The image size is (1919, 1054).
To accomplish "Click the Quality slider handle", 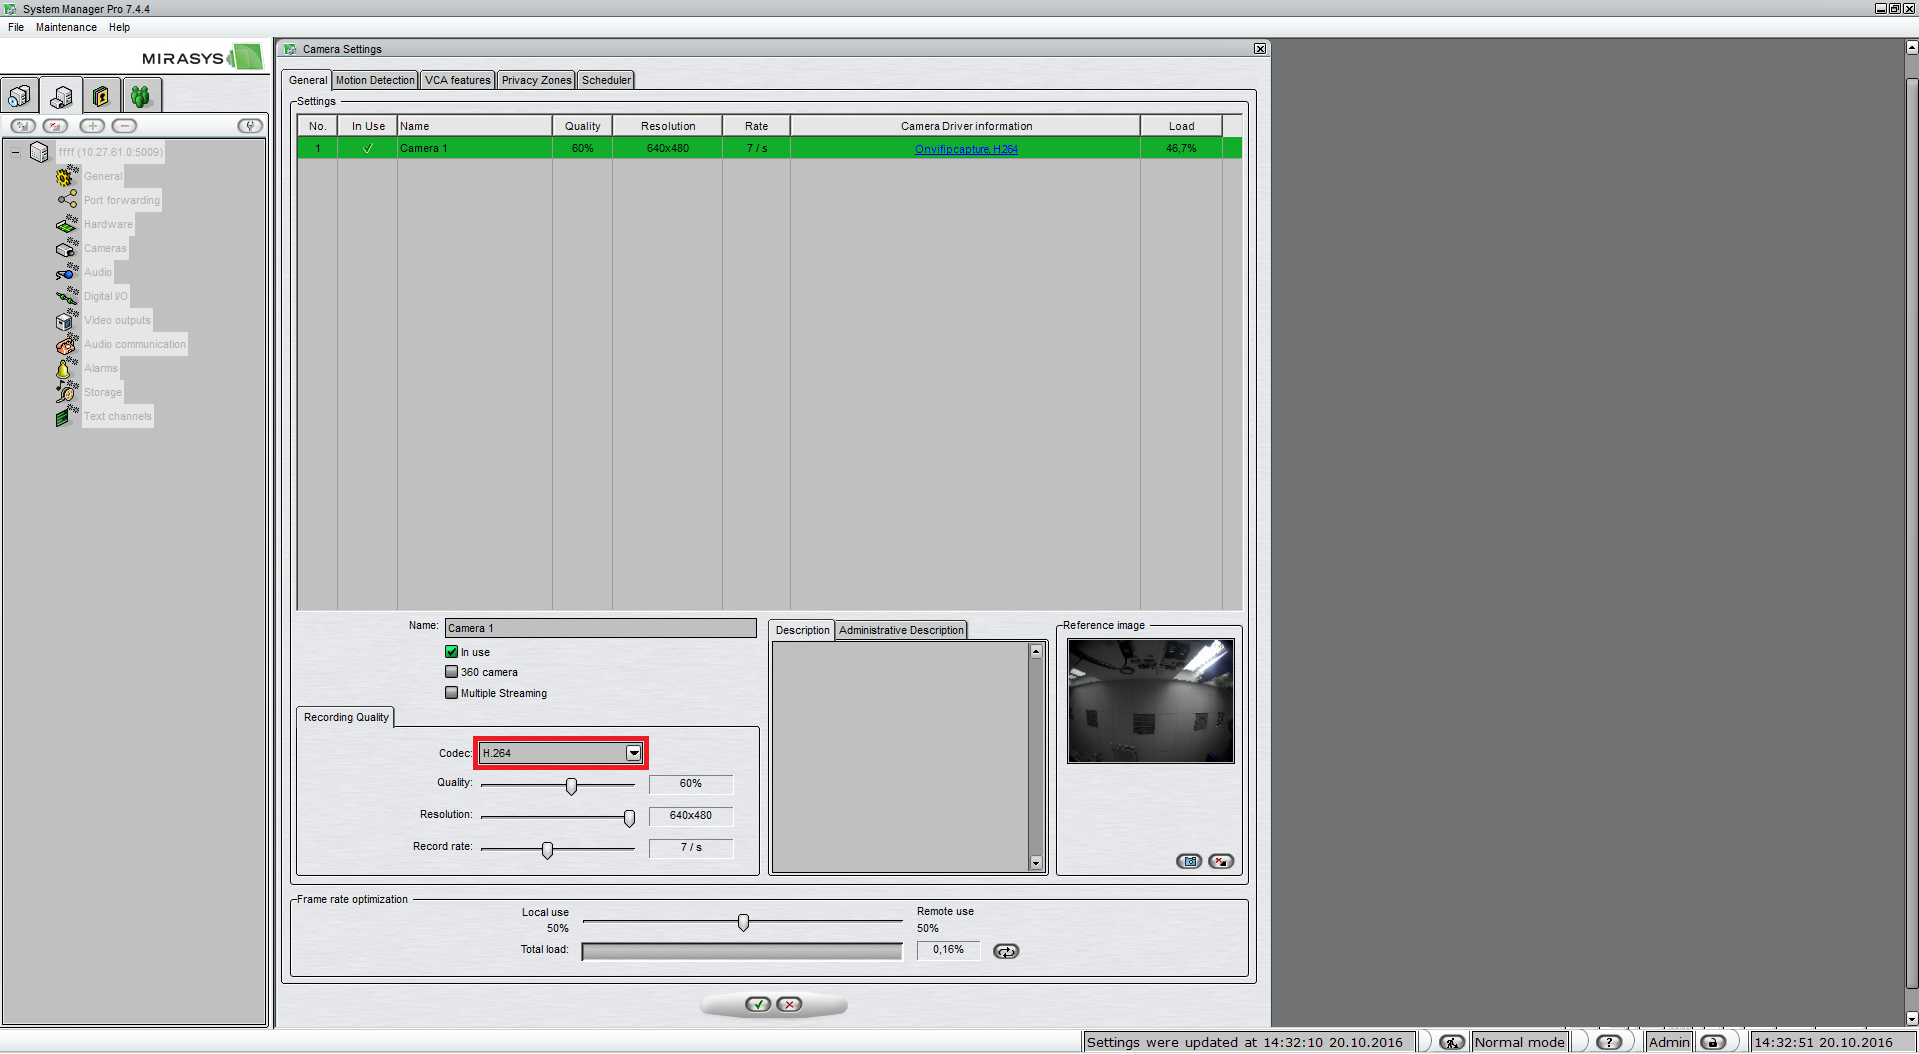I will (x=571, y=786).
